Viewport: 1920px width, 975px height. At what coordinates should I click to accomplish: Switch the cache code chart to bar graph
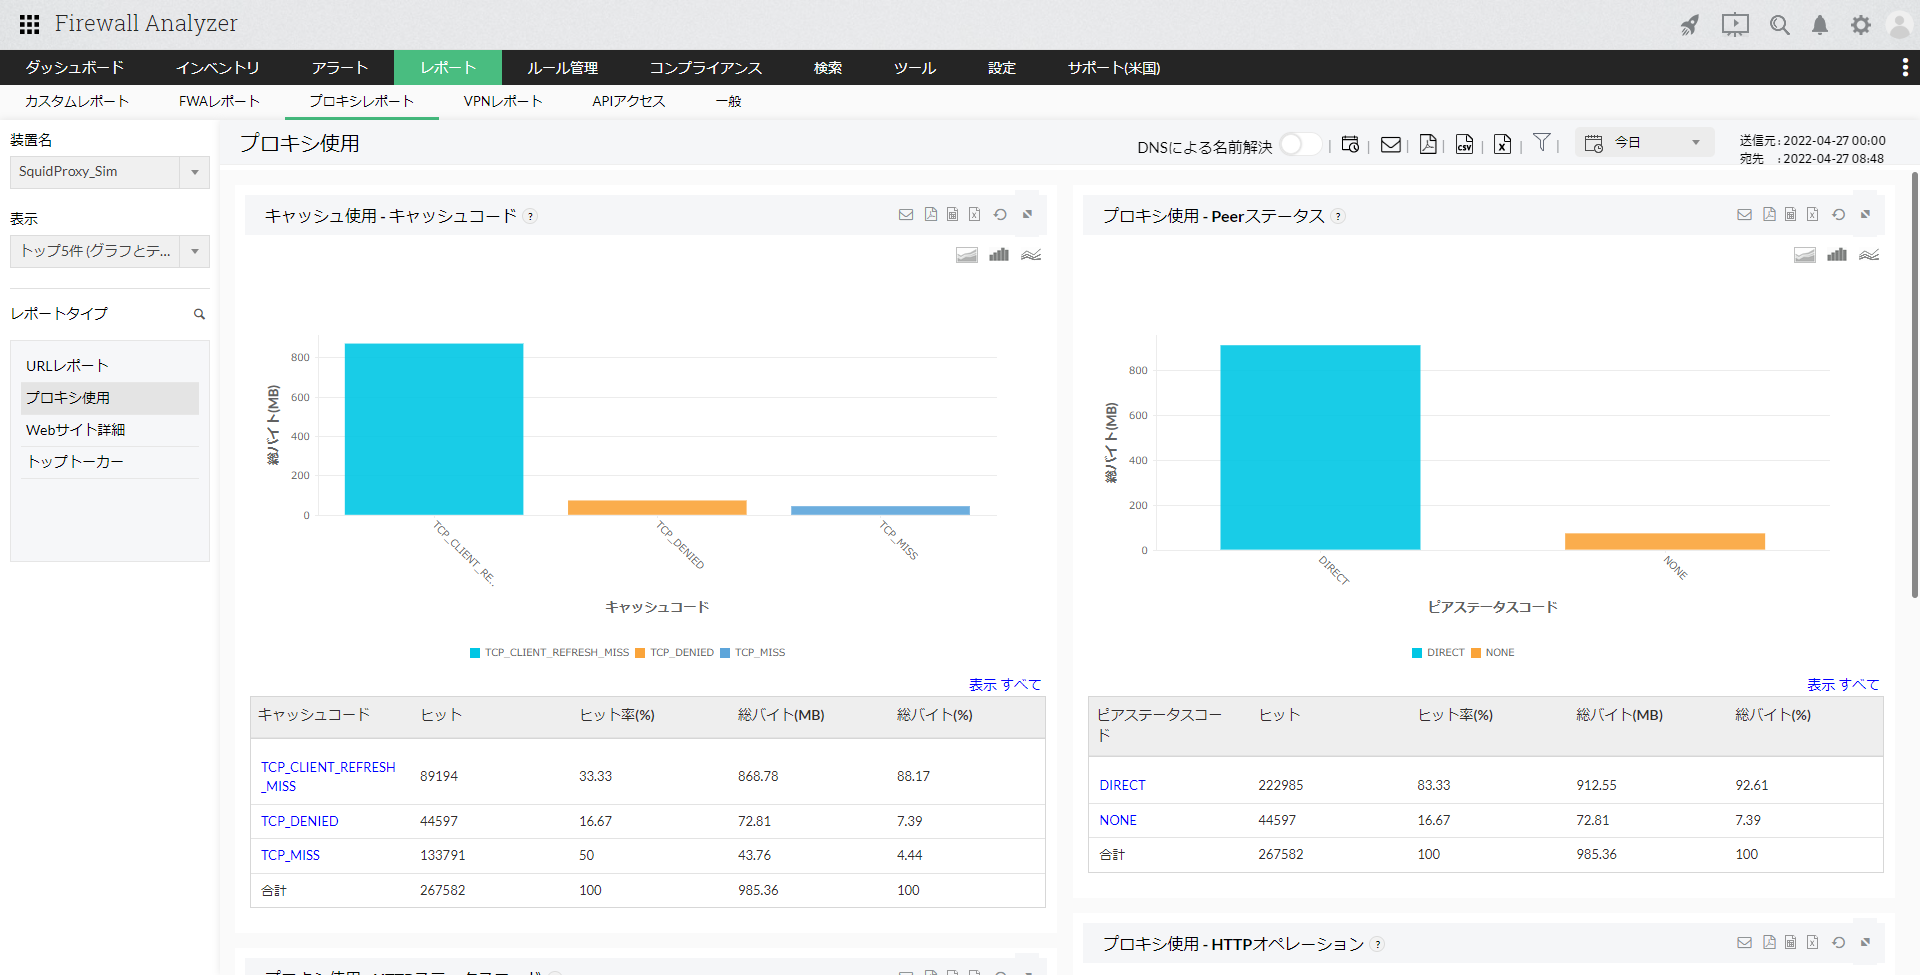(x=998, y=255)
